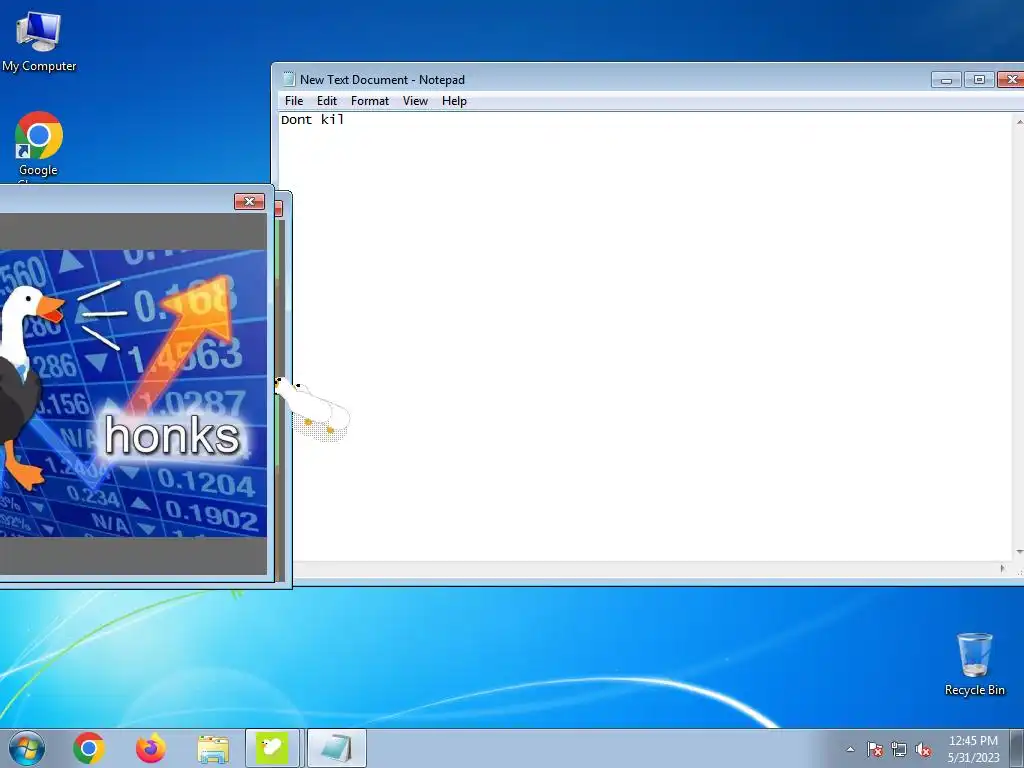Click the Notepad vertical scrollbar up arrow
This screenshot has height=768, width=1024.
(x=1019, y=121)
